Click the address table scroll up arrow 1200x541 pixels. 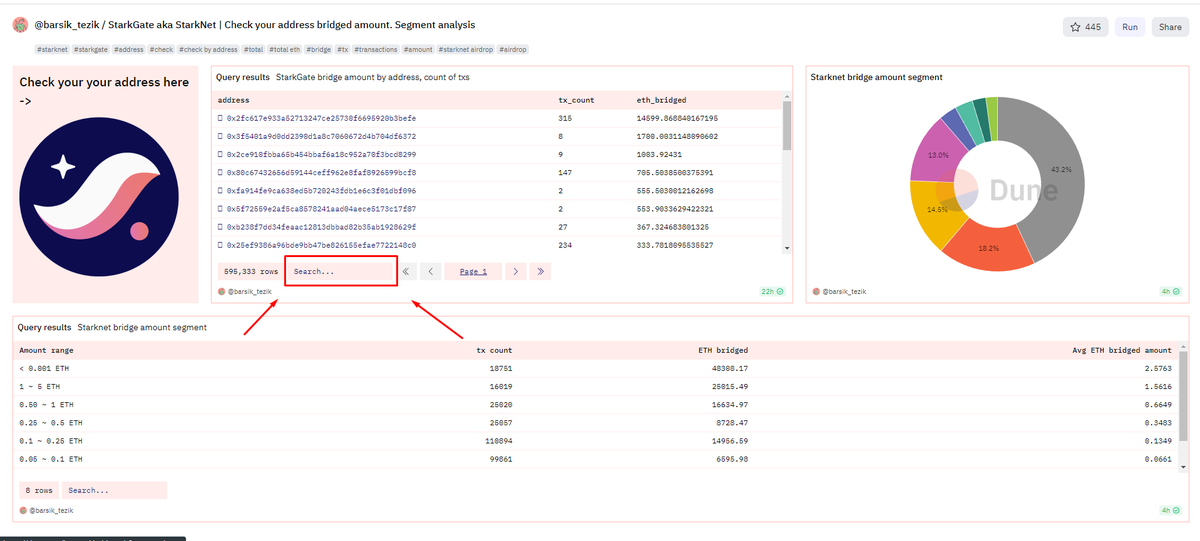787,96
